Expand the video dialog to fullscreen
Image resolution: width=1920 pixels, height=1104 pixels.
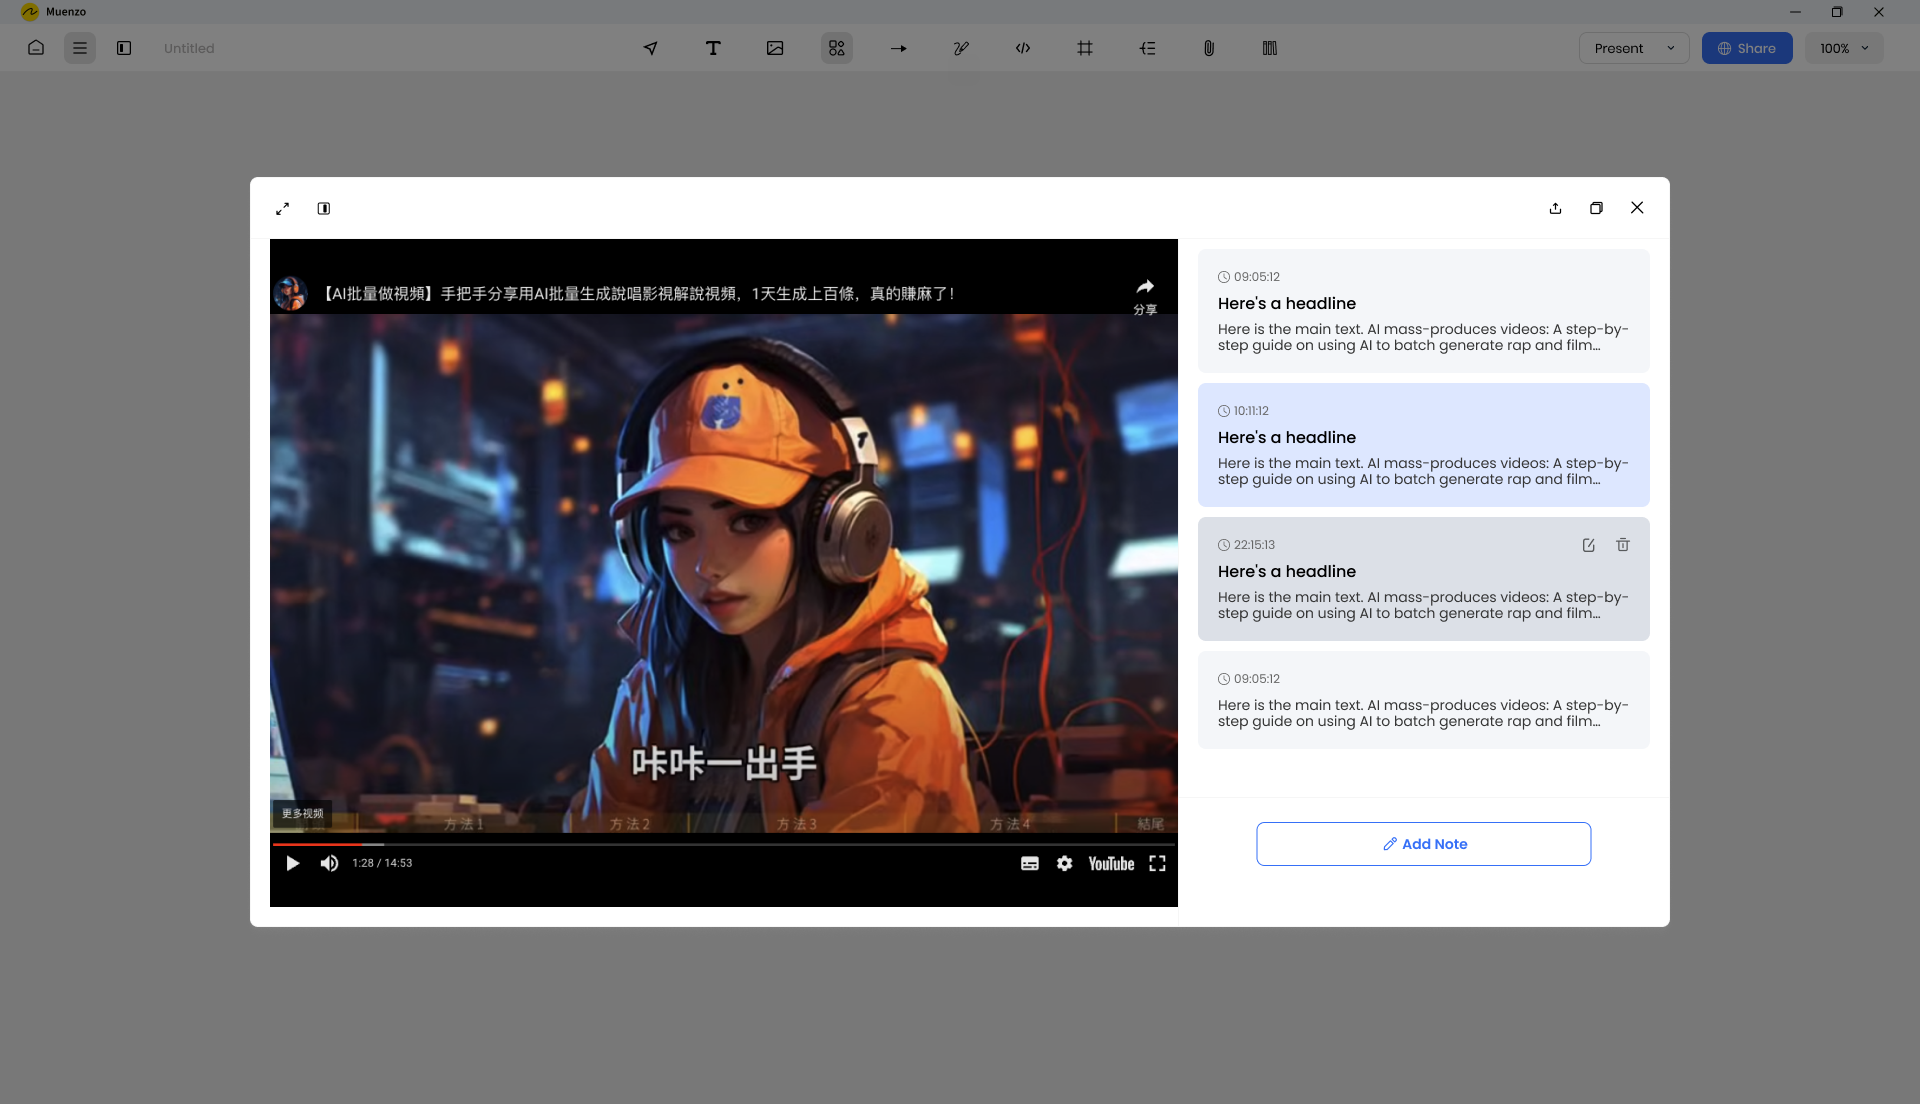coord(283,209)
